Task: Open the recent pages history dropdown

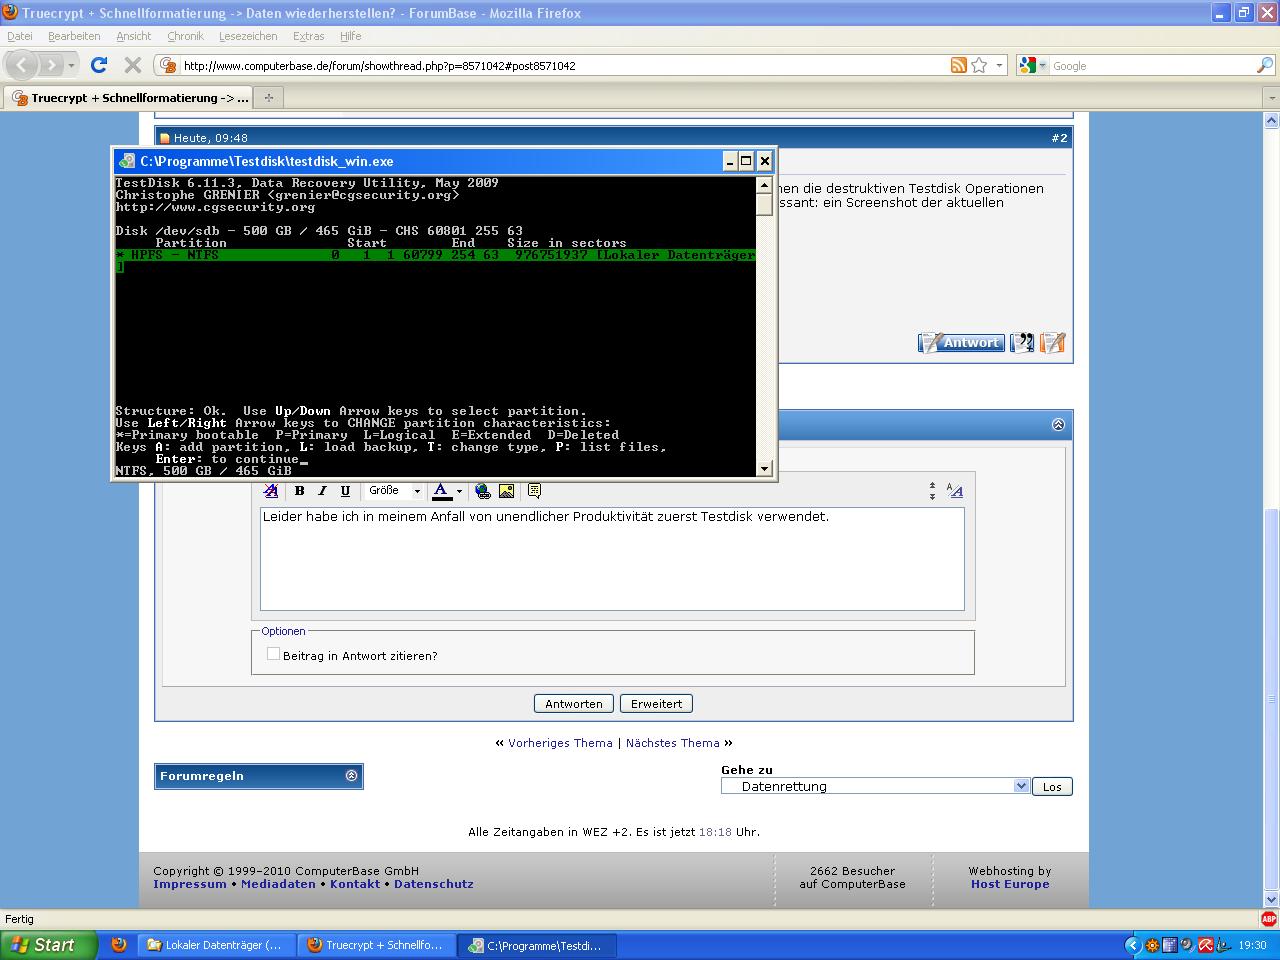Action: pos(71,65)
